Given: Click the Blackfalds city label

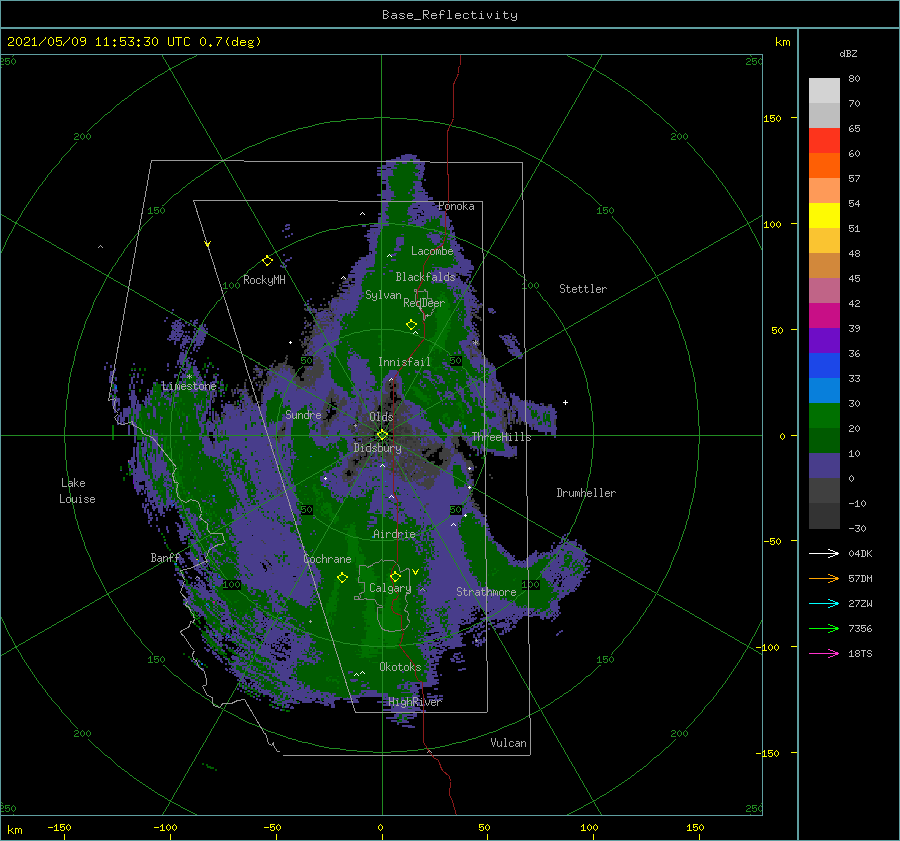Looking at the screenshot, I should 425,277.
